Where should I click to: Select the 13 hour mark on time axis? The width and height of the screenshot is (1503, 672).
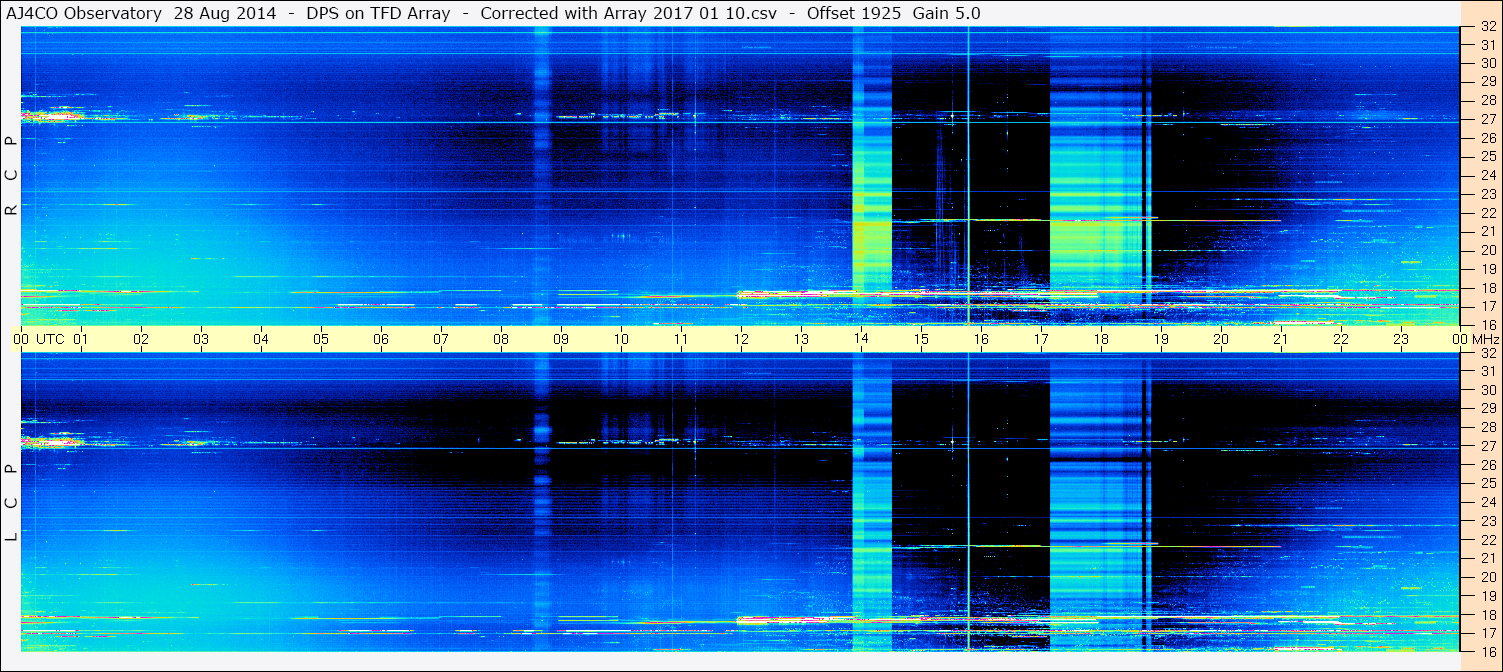click(801, 339)
